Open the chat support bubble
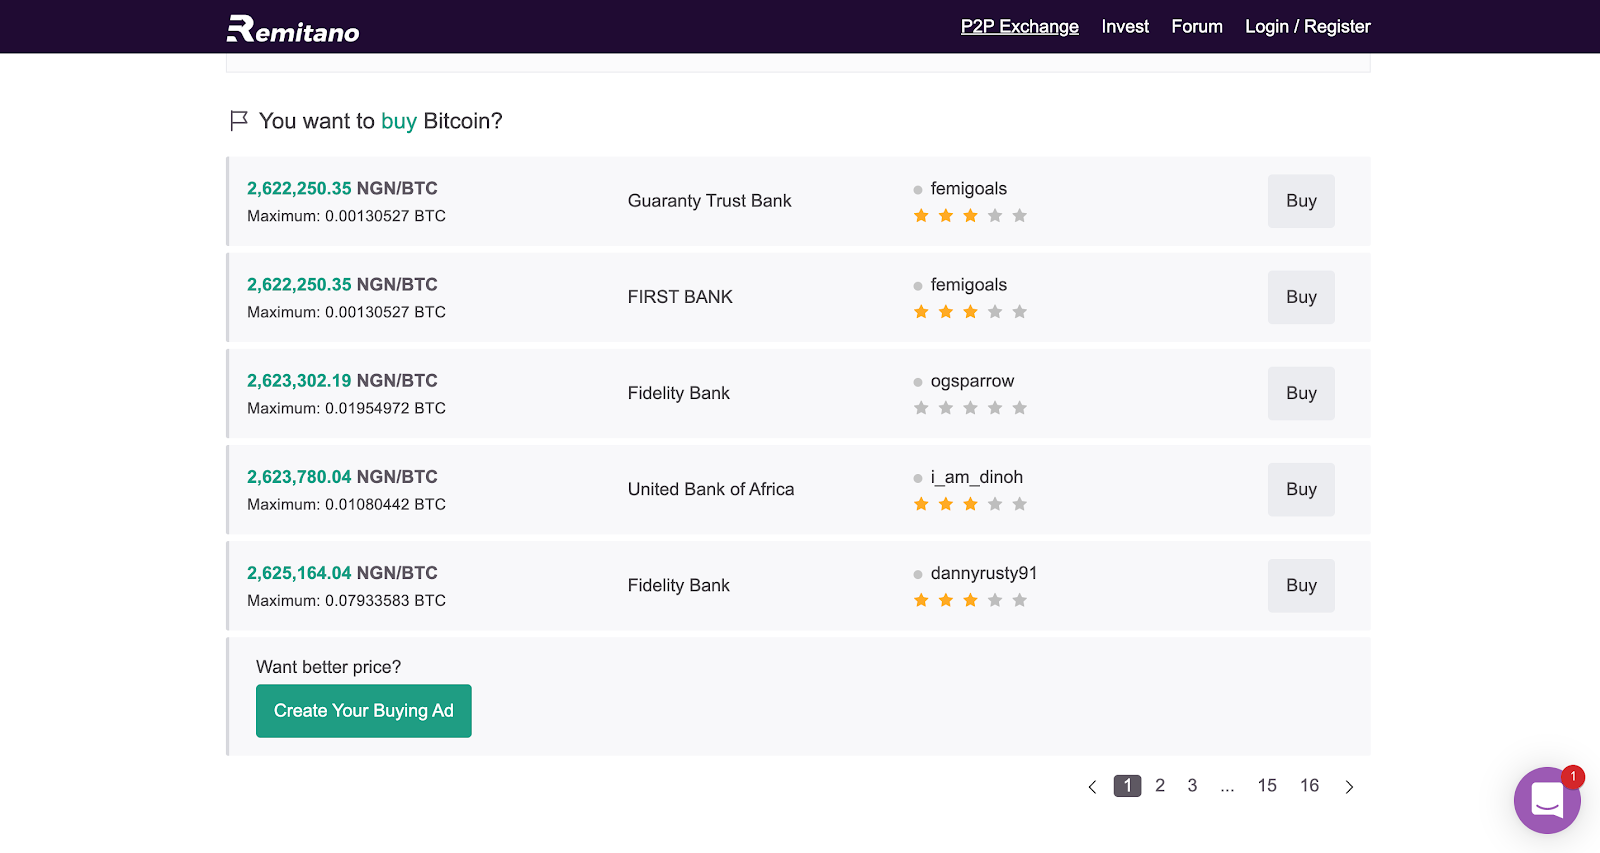This screenshot has width=1600, height=853. pos(1547,800)
